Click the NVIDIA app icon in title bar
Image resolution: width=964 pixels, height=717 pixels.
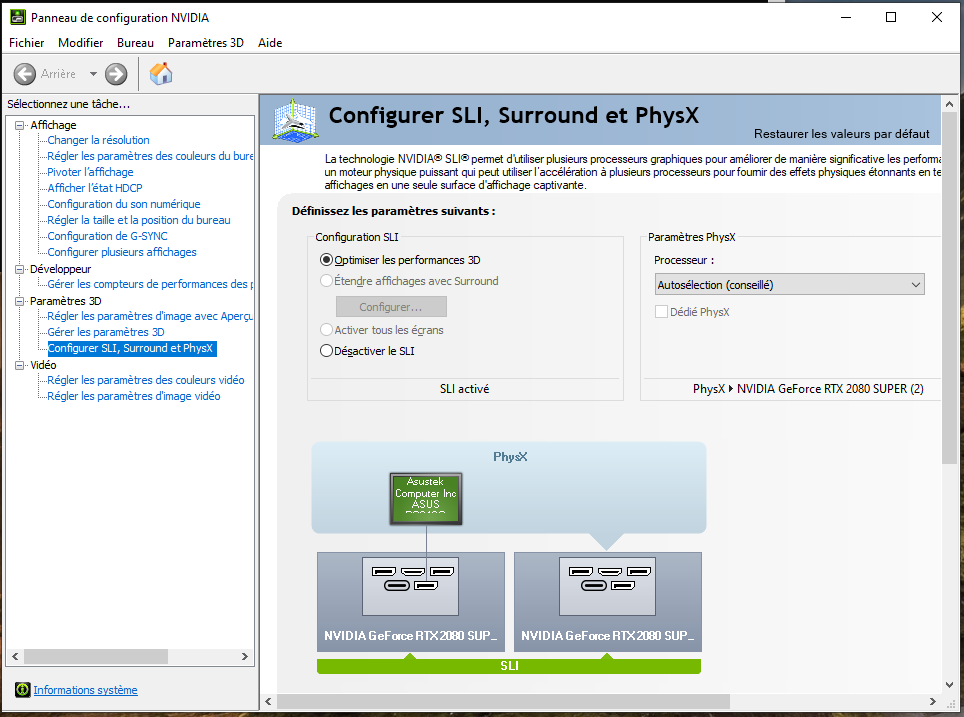18,17
